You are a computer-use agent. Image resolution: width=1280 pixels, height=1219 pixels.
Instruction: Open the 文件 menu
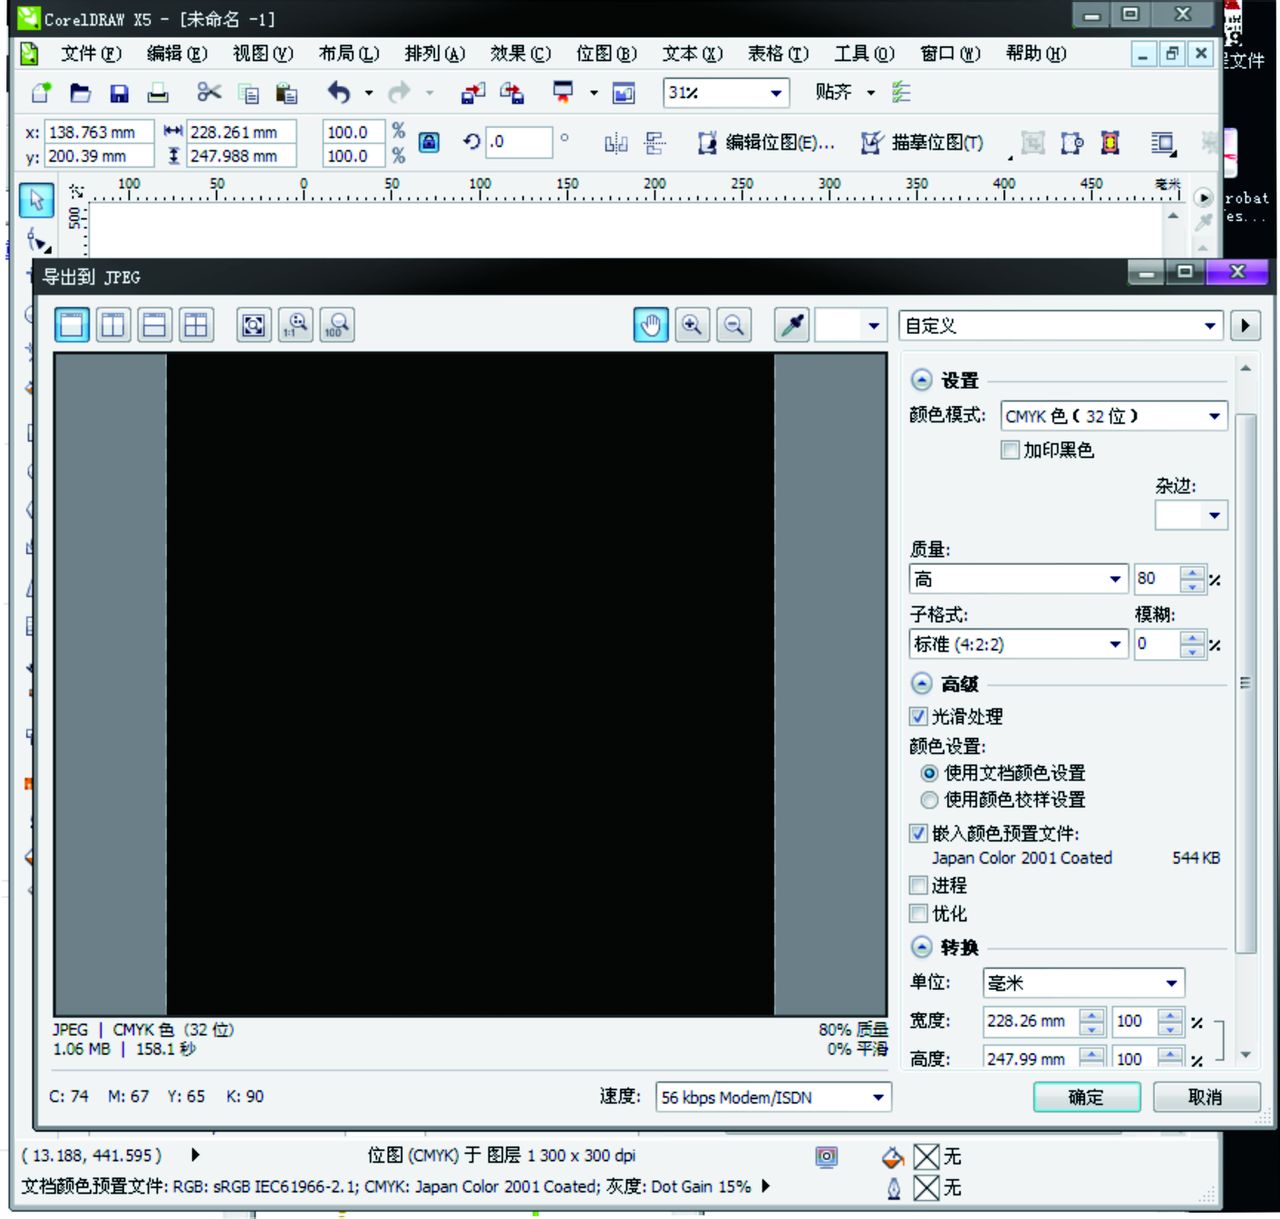tap(91, 53)
